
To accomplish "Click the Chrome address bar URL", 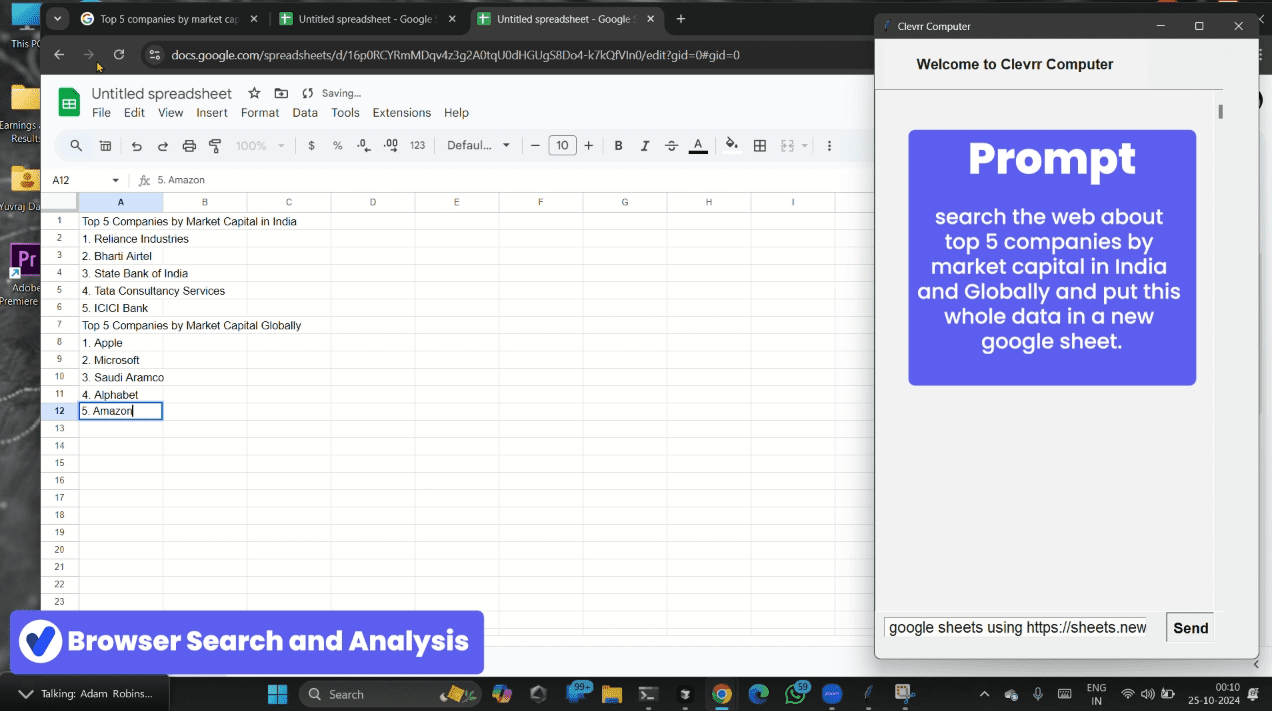I will tap(455, 55).
